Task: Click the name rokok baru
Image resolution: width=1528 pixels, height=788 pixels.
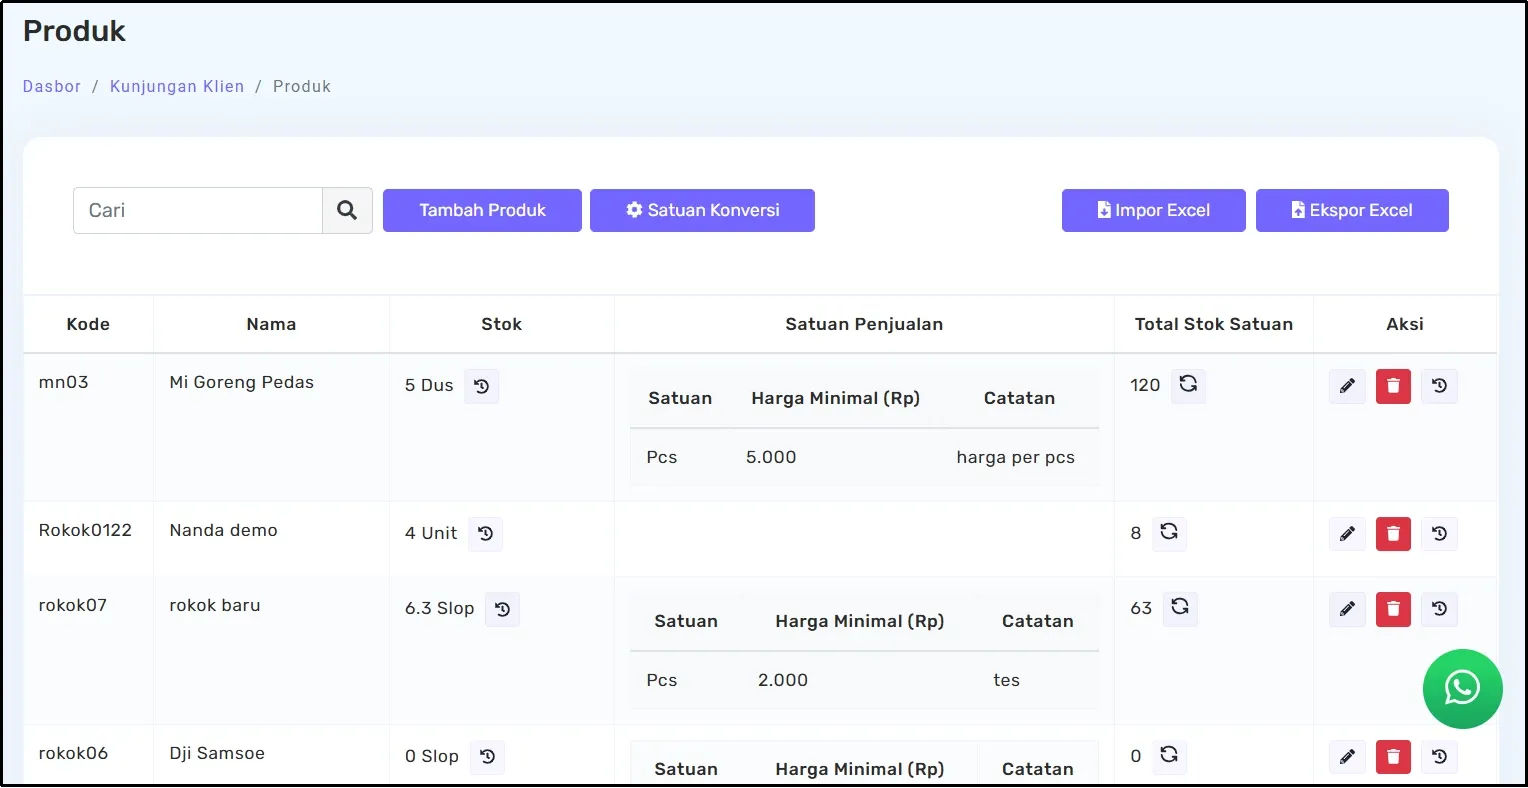Action: click(214, 605)
